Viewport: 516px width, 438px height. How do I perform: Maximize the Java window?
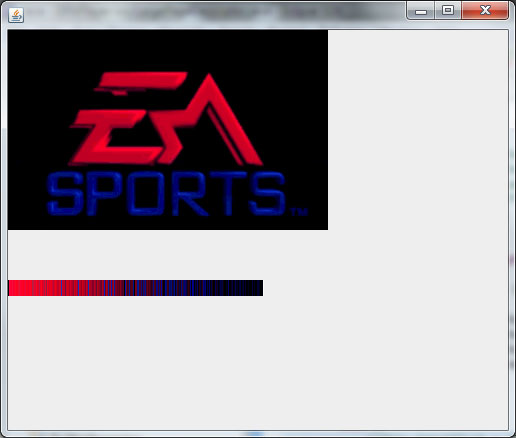(448, 11)
